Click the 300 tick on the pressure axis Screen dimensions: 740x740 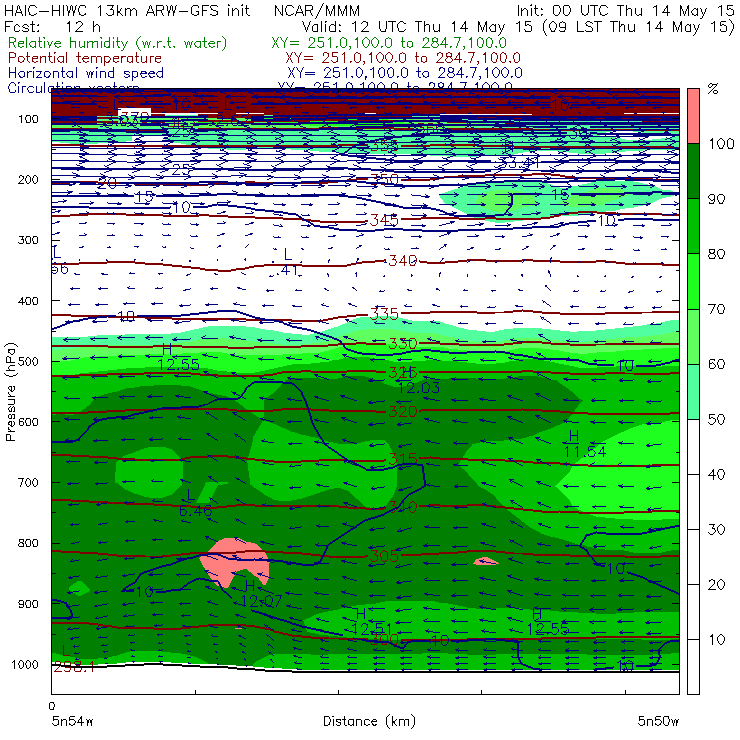pyautogui.click(x=28, y=240)
